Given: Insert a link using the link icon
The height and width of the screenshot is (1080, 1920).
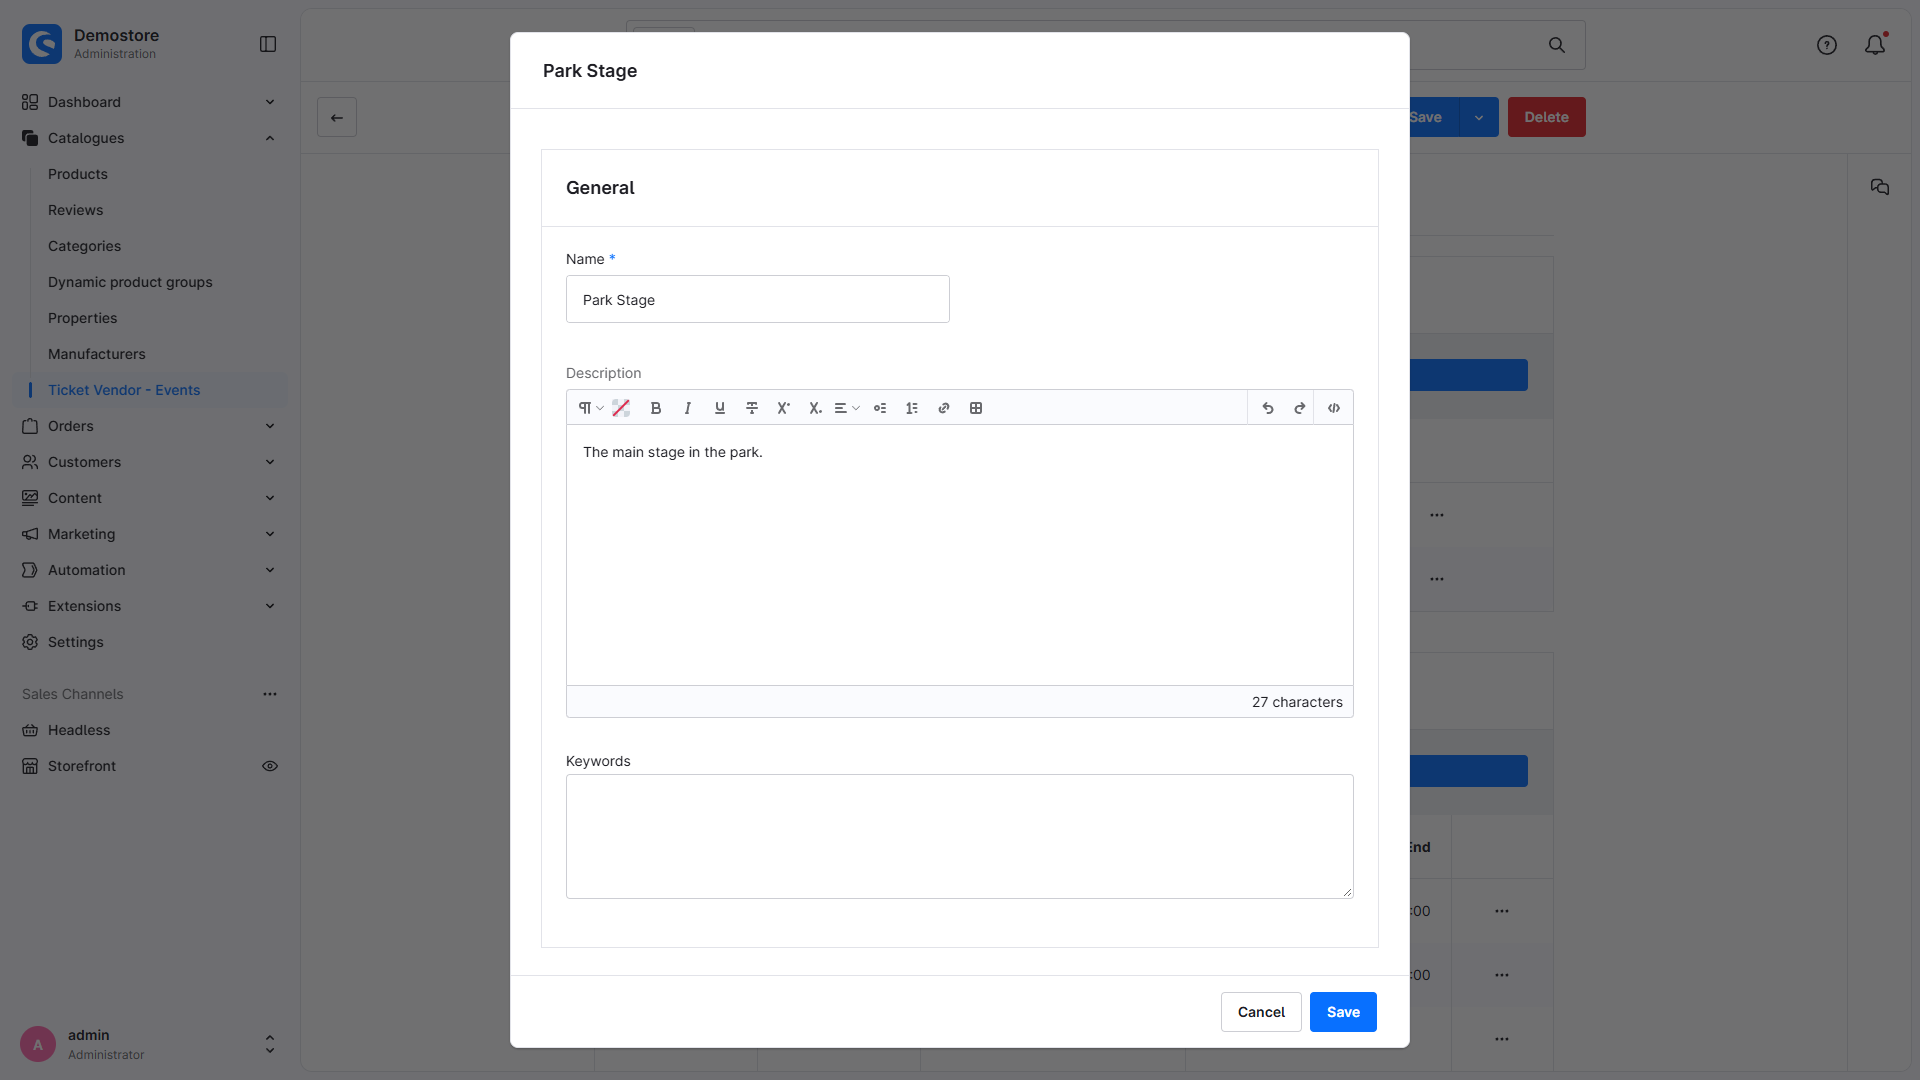Looking at the screenshot, I should coord(944,408).
